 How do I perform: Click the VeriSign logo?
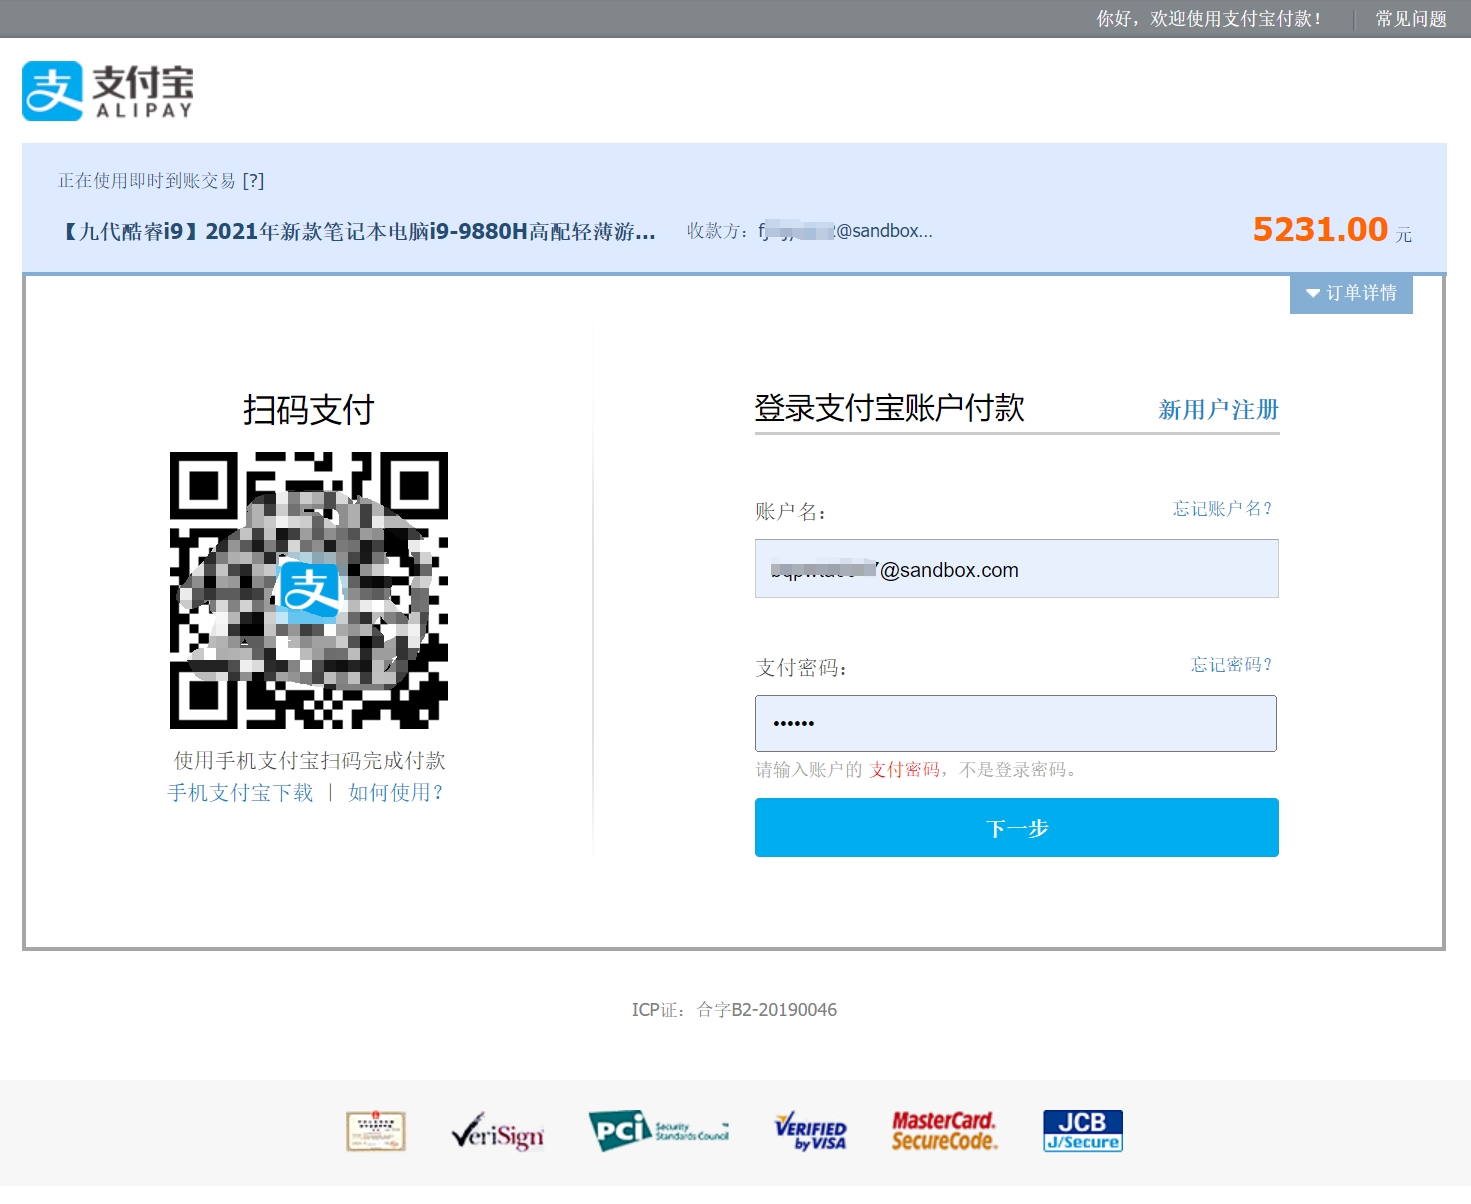(497, 1133)
